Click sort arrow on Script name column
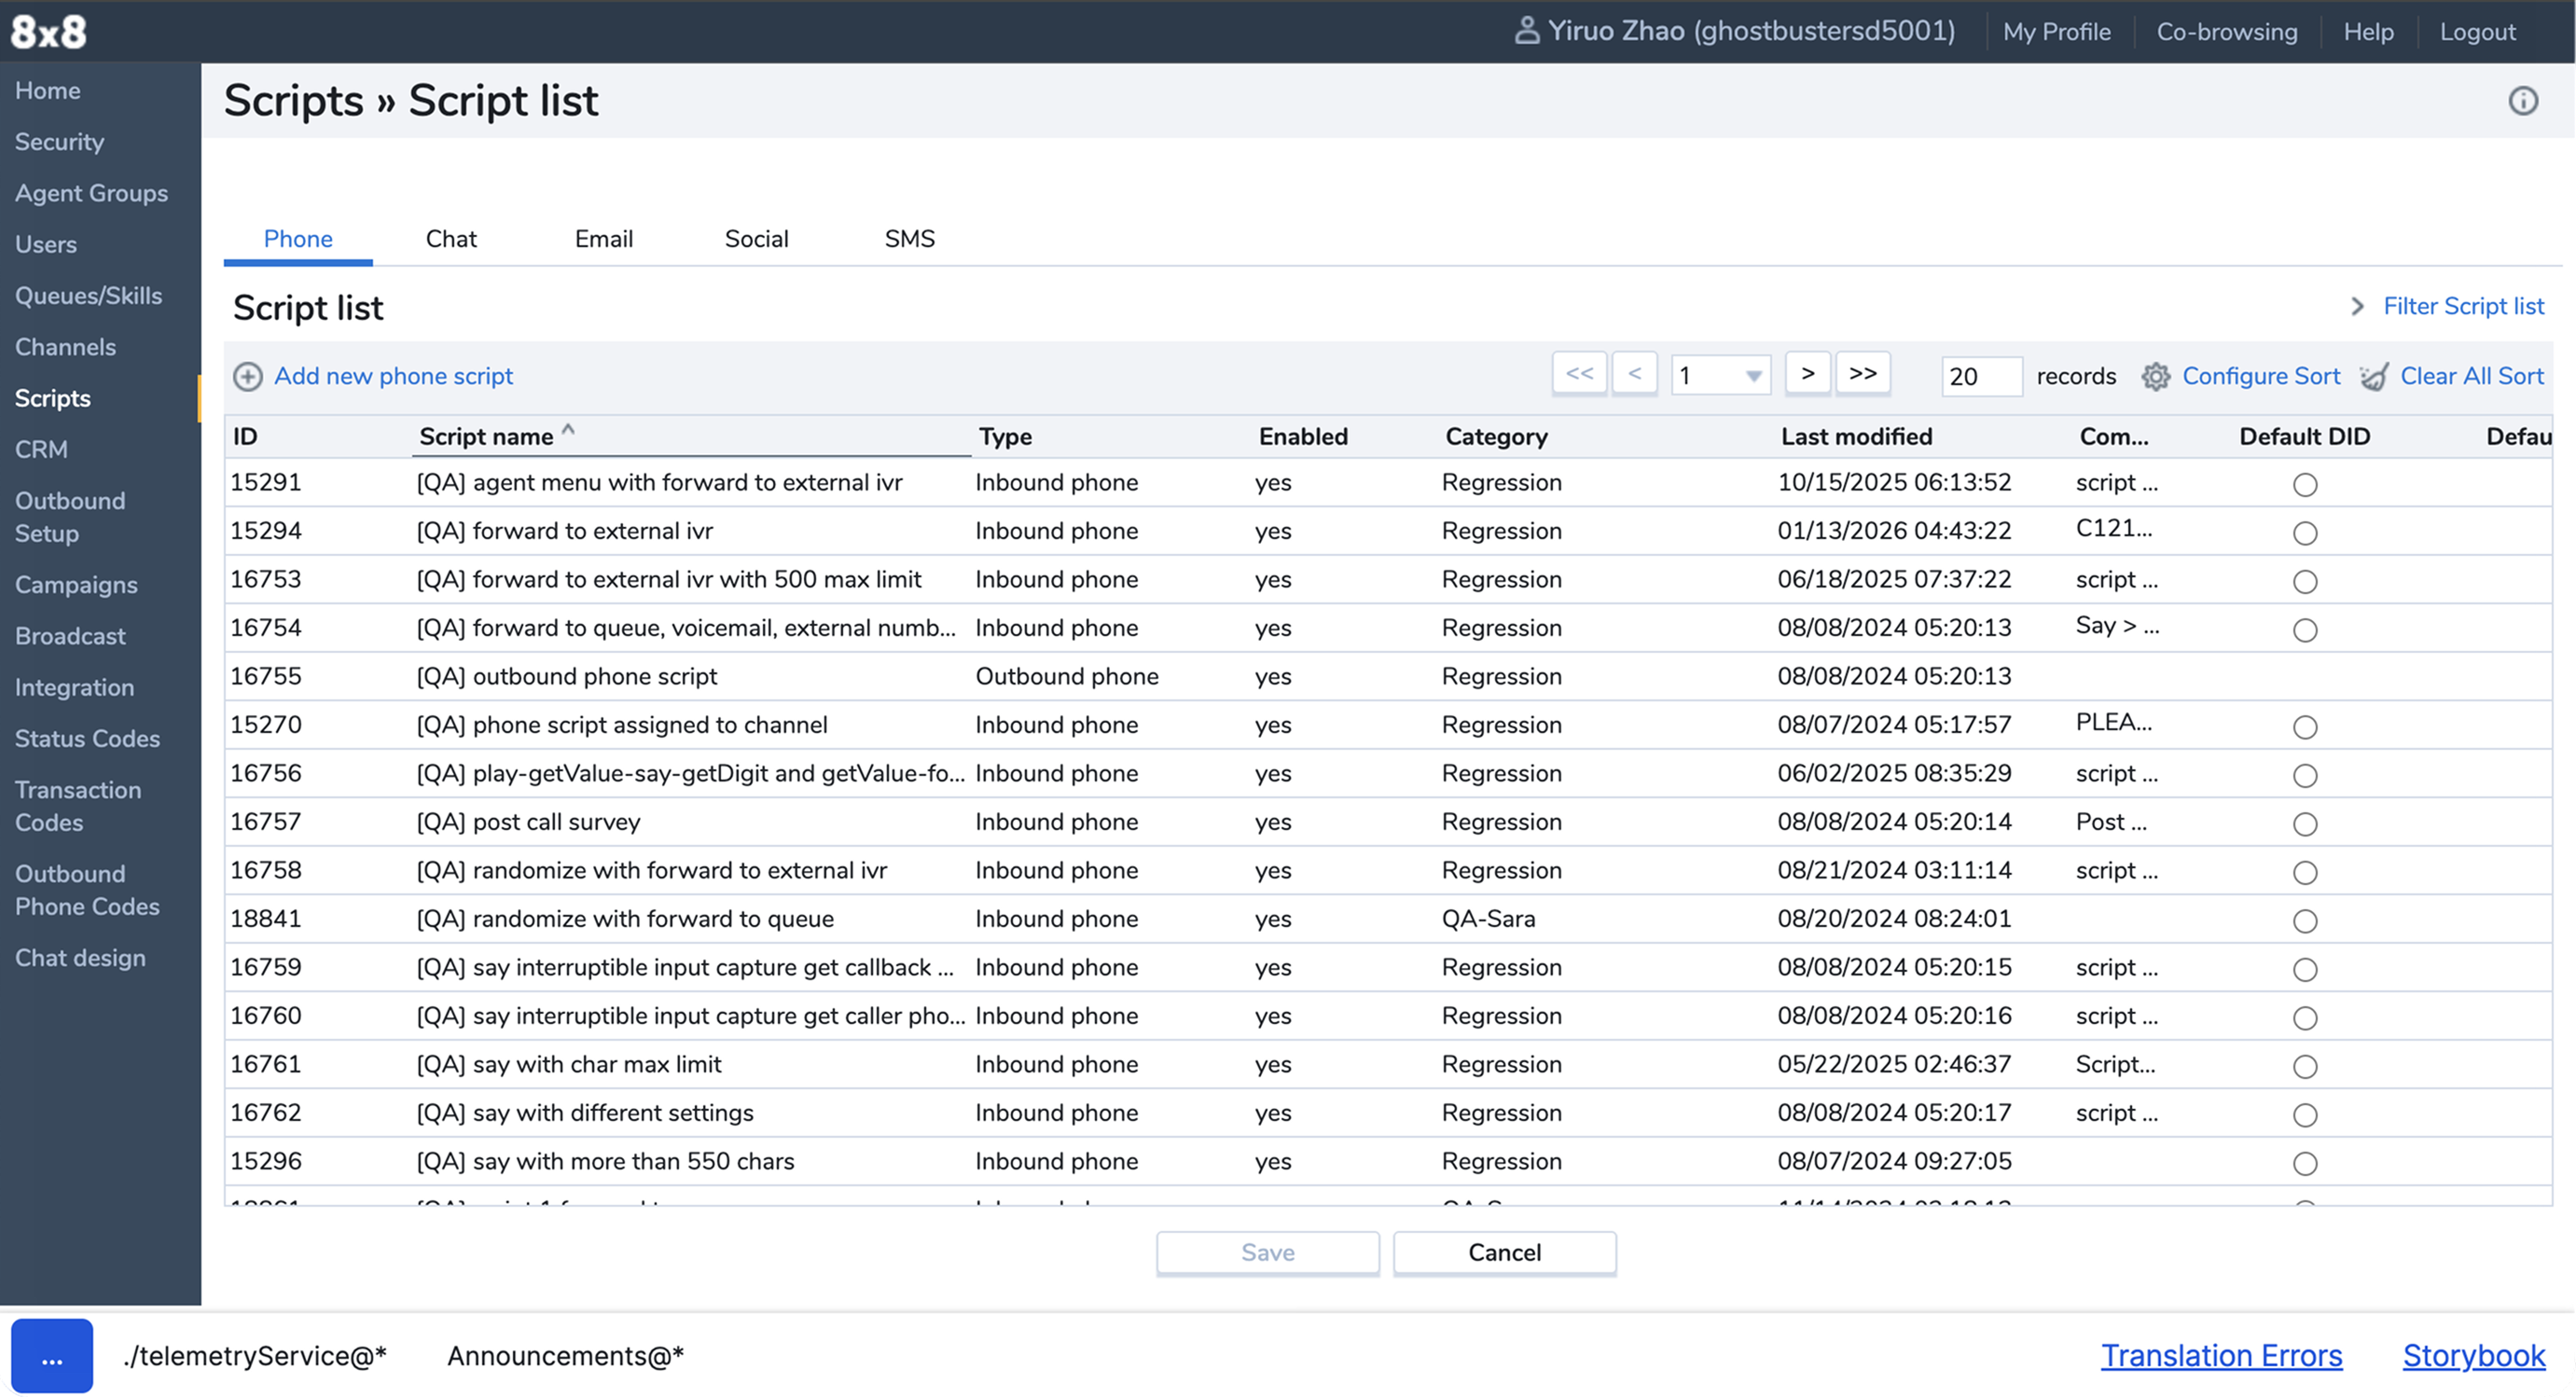2576x1397 pixels. coord(568,430)
